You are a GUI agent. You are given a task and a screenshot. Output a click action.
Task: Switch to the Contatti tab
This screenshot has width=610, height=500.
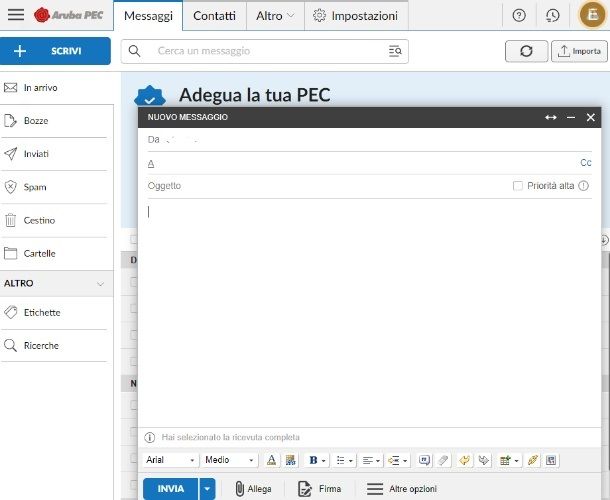pos(214,16)
